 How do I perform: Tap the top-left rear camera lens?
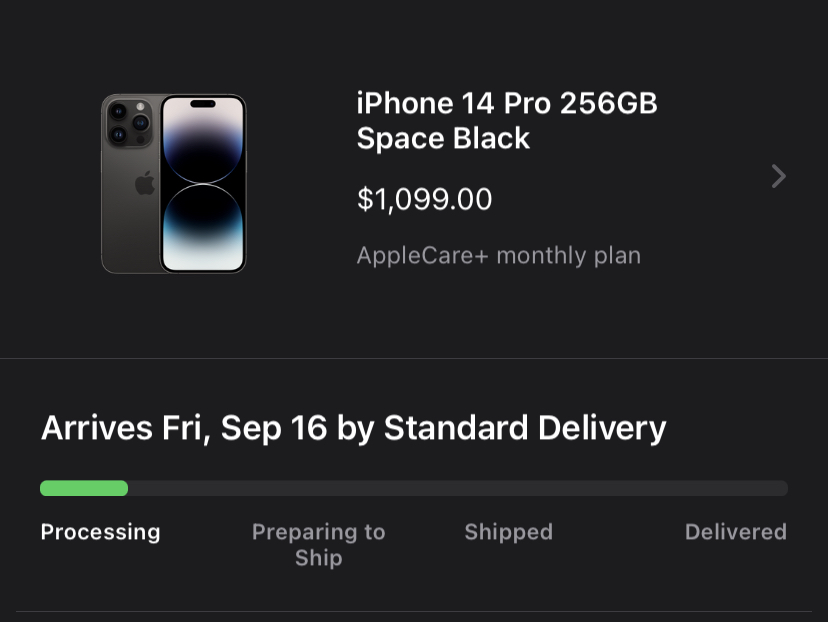click(118, 111)
